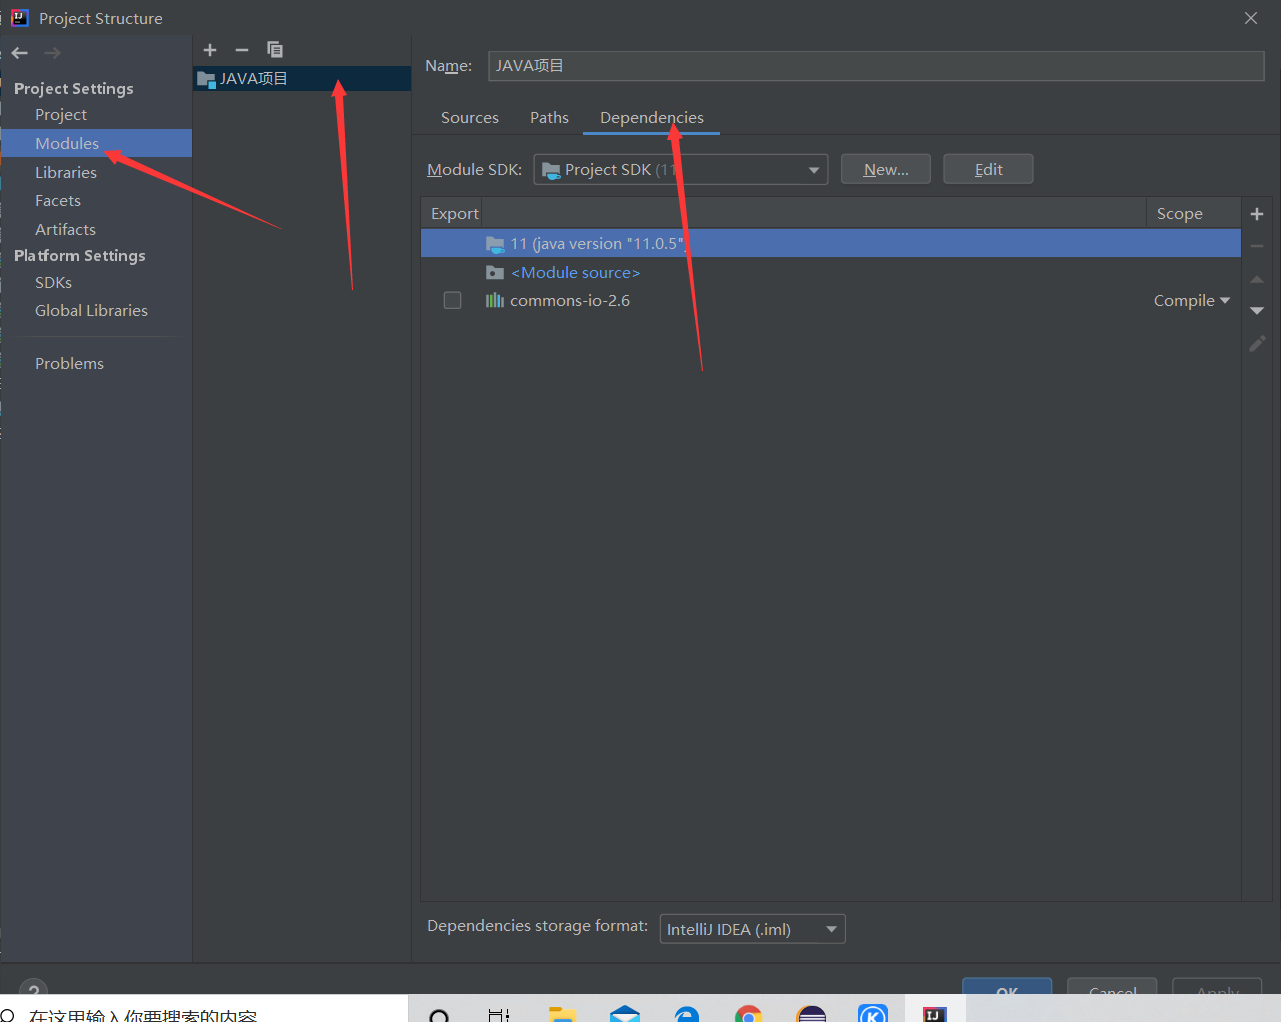Image resolution: width=1281 pixels, height=1022 pixels.
Task: Click the Module source folder icon
Action: tap(495, 272)
